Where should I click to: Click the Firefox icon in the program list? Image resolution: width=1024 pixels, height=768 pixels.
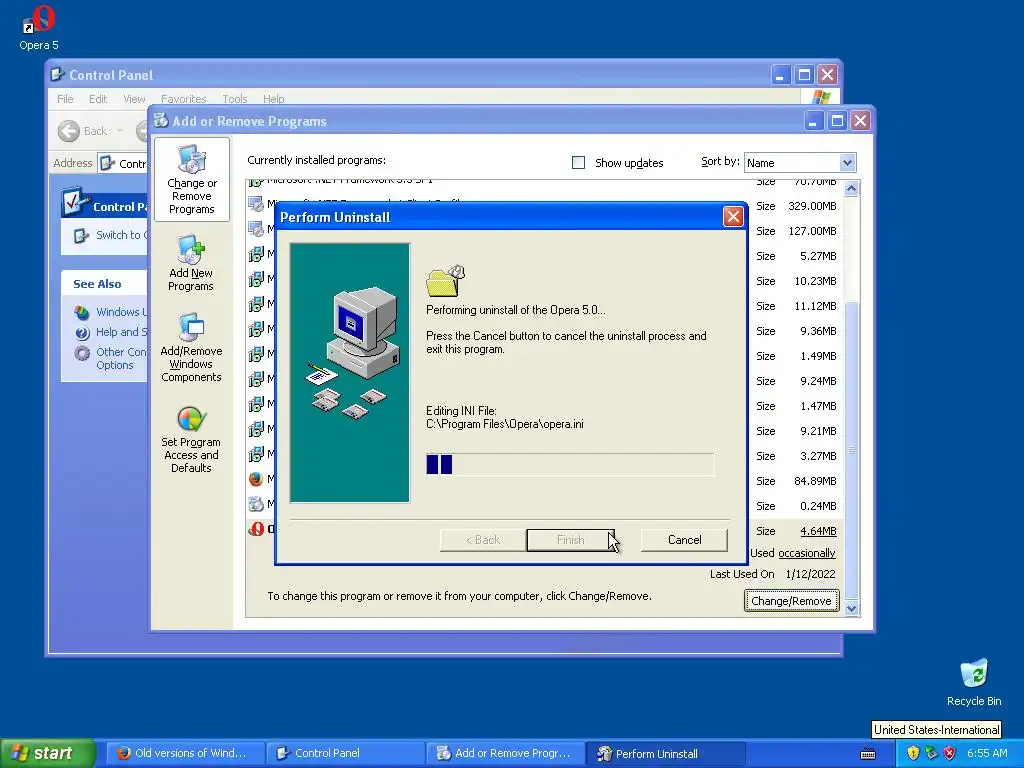click(256, 479)
